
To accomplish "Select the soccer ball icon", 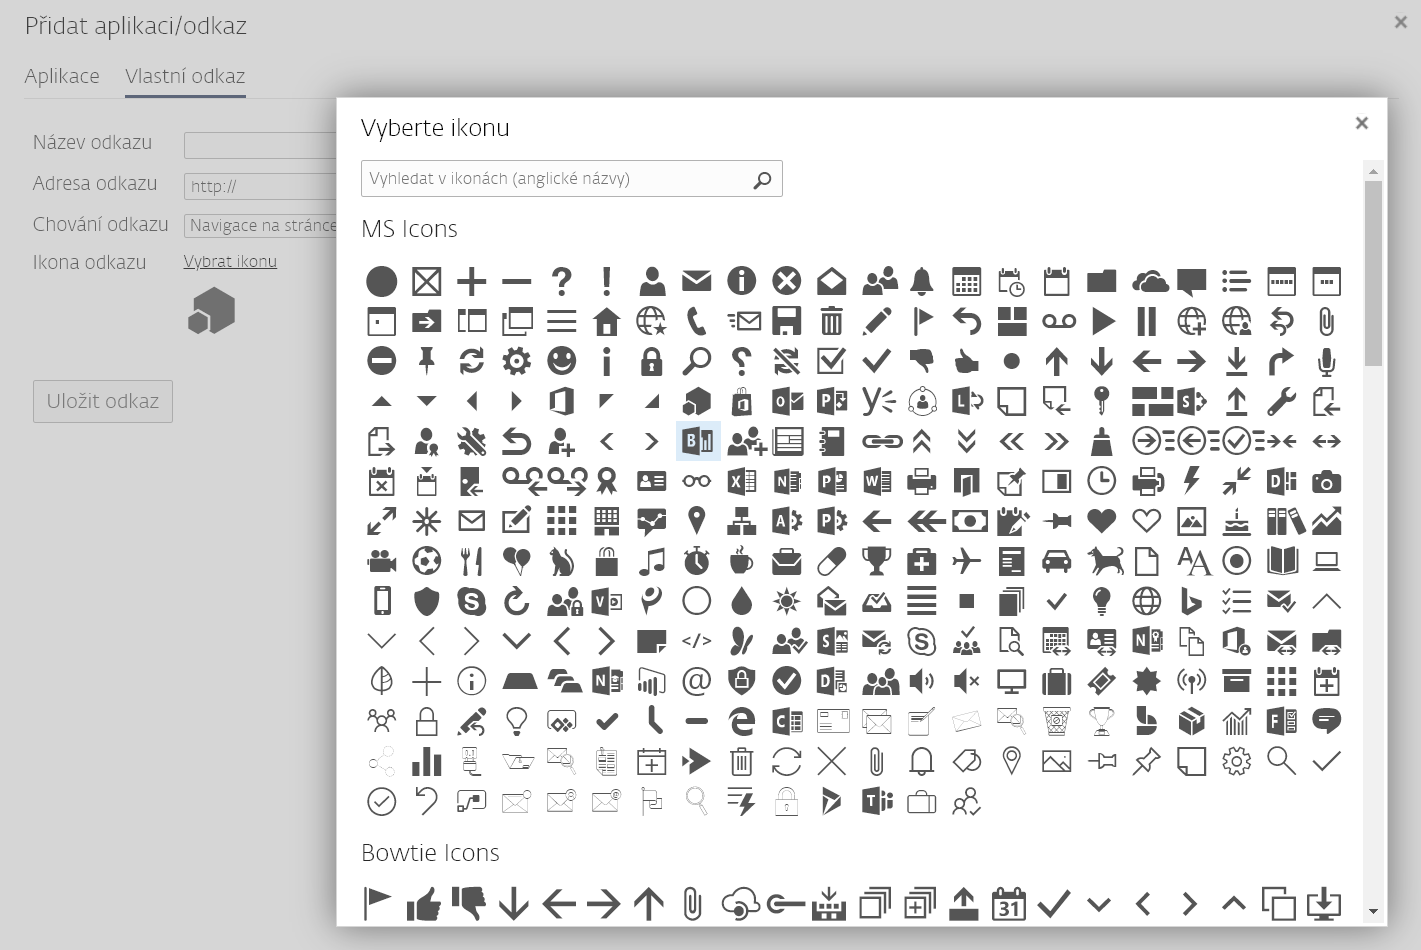I will pos(426,561).
